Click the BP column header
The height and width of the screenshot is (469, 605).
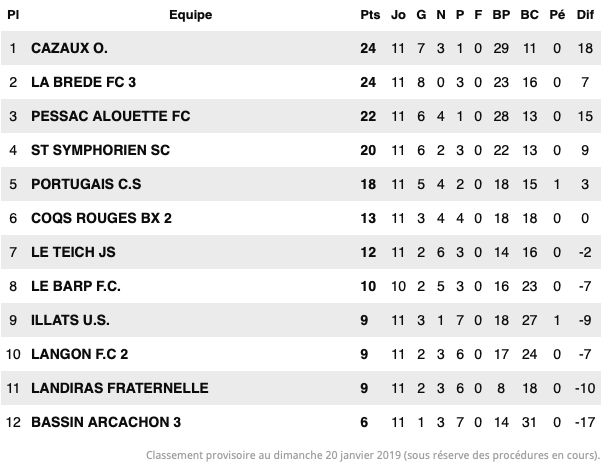click(501, 15)
